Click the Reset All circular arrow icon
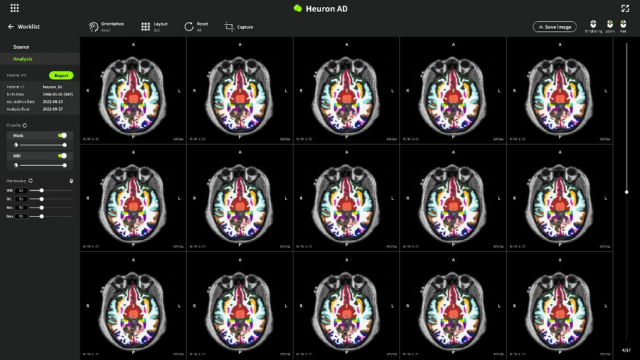 (x=189, y=27)
